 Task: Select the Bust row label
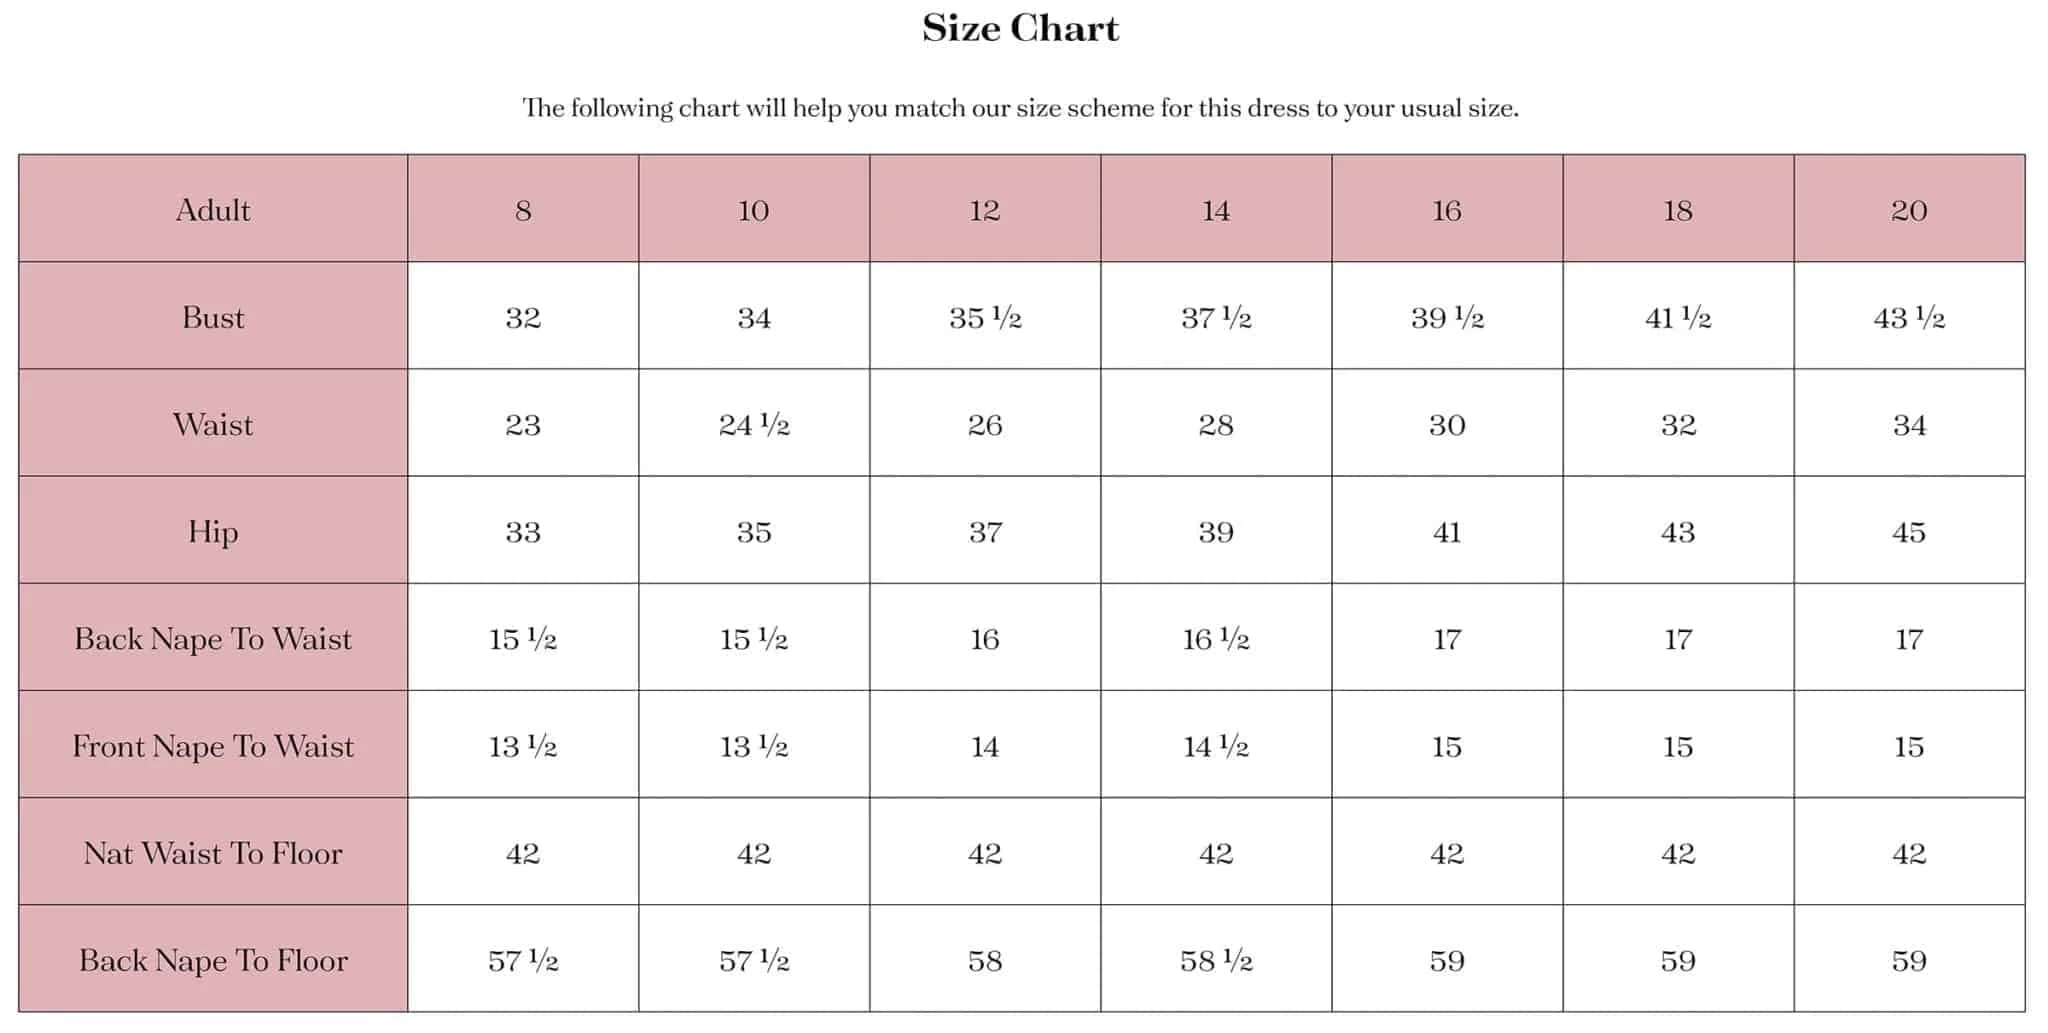point(213,316)
